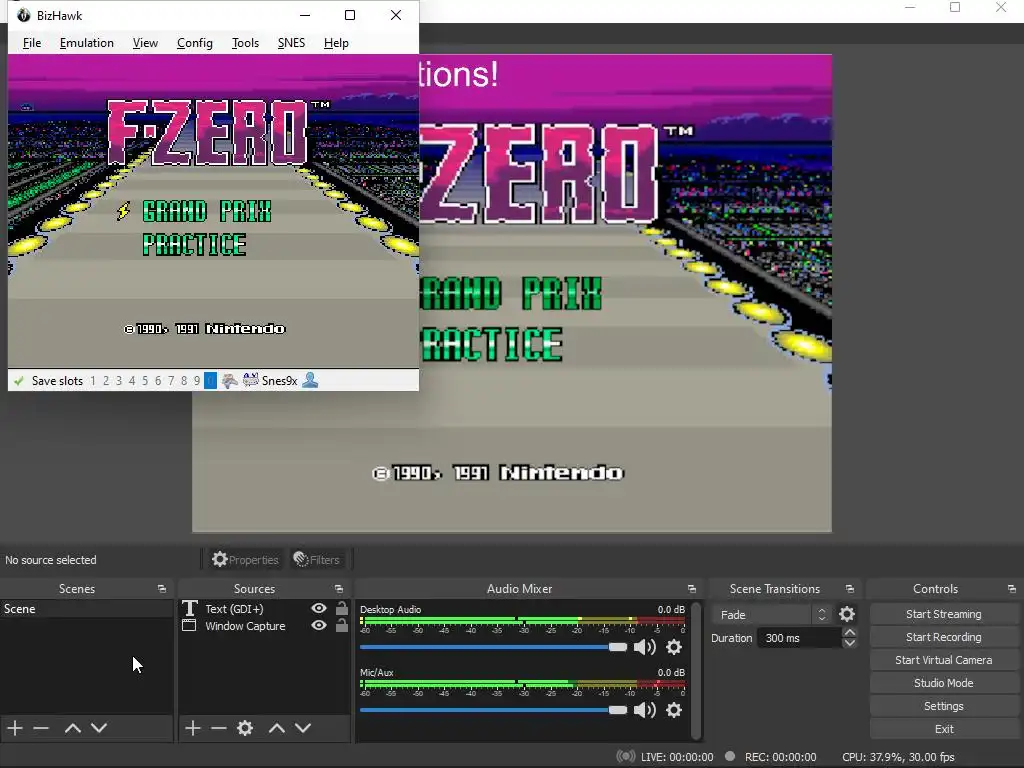The height and width of the screenshot is (768, 1024).
Task: Adjust the Mic/Aux volume slider
Action: 493,710
